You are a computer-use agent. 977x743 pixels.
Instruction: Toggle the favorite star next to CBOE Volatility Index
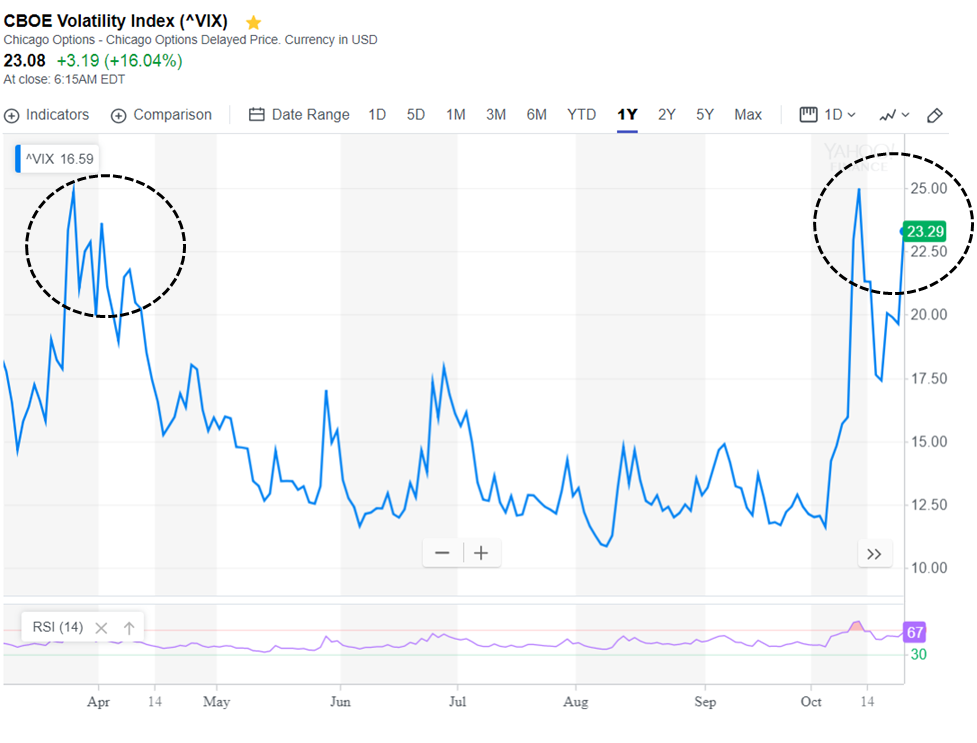(253, 20)
